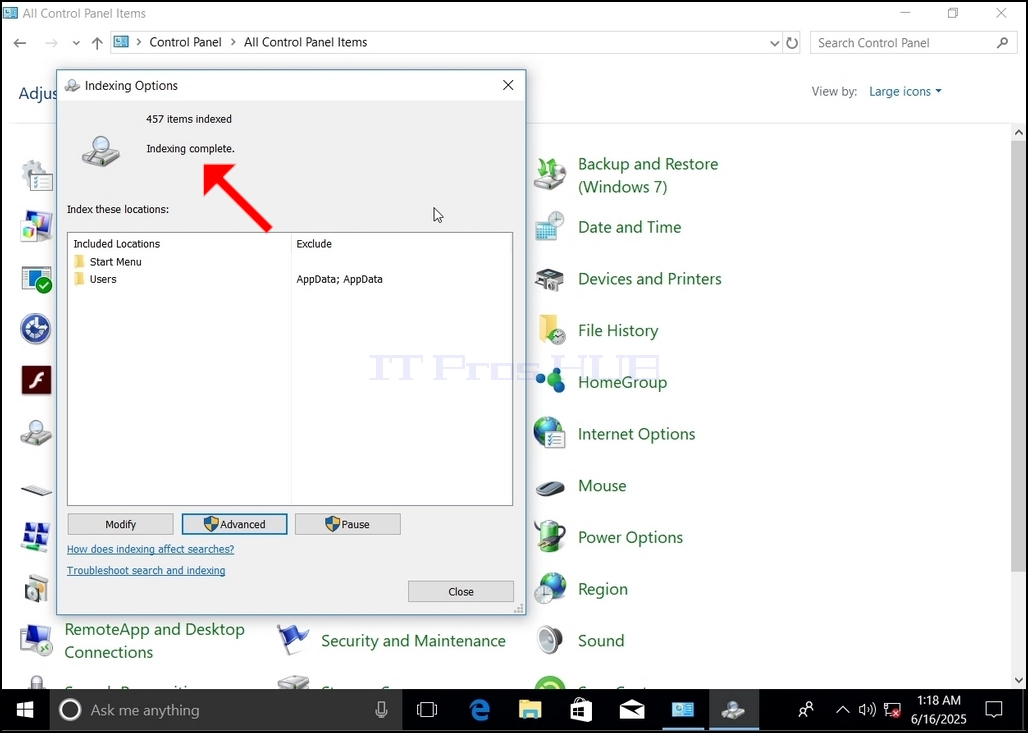Select the Users included location
This screenshot has height=733, width=1028.
click(95, 279)
